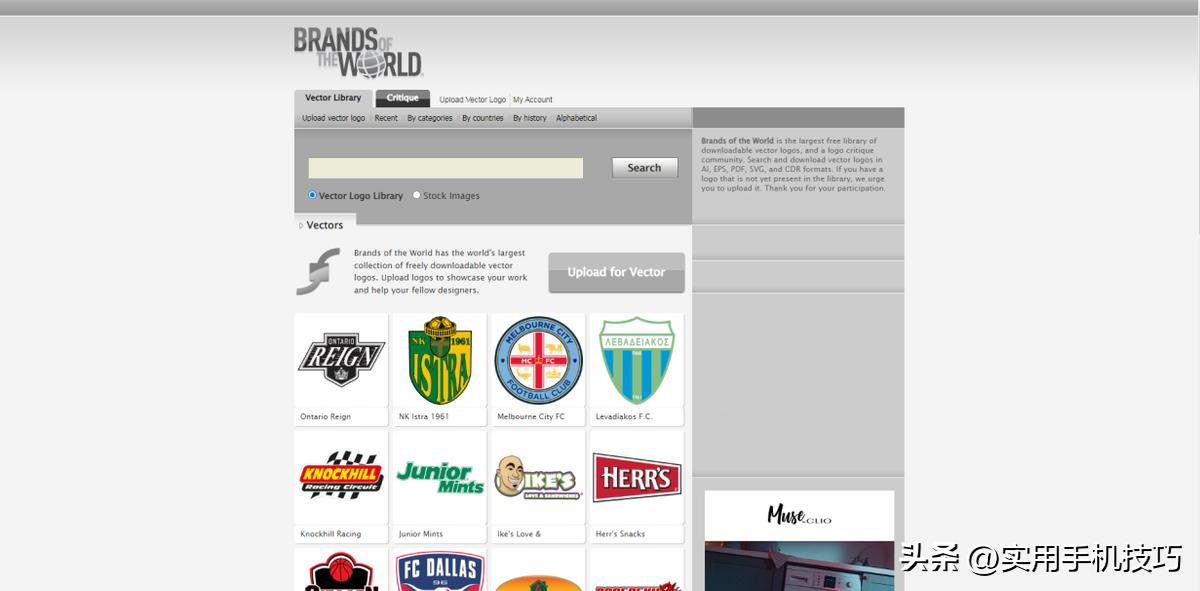Select the Vector Logo Library radio button

pos(312,195)
